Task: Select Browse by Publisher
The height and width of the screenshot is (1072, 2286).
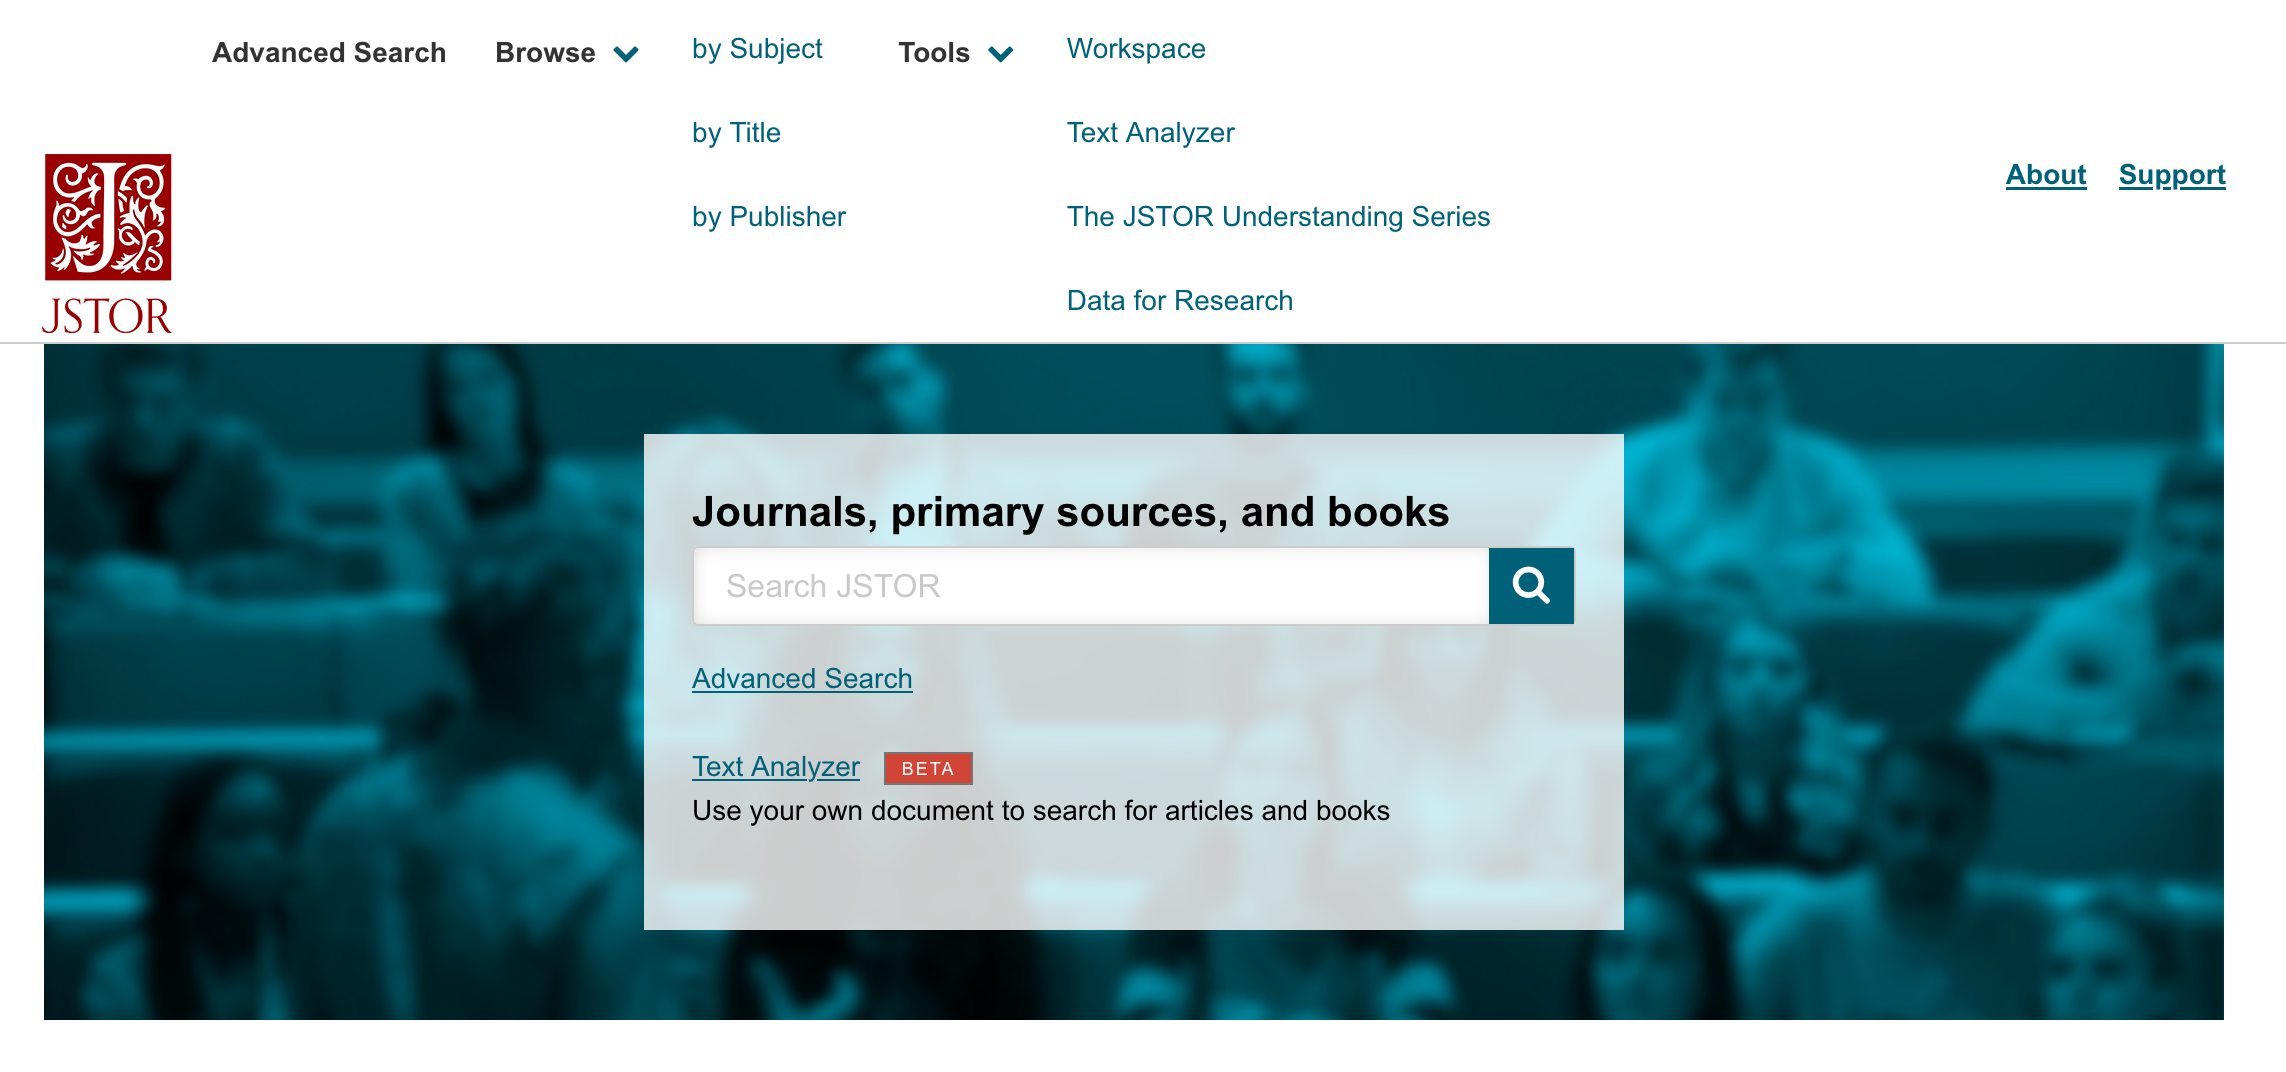Action: [x=769, y=217]
